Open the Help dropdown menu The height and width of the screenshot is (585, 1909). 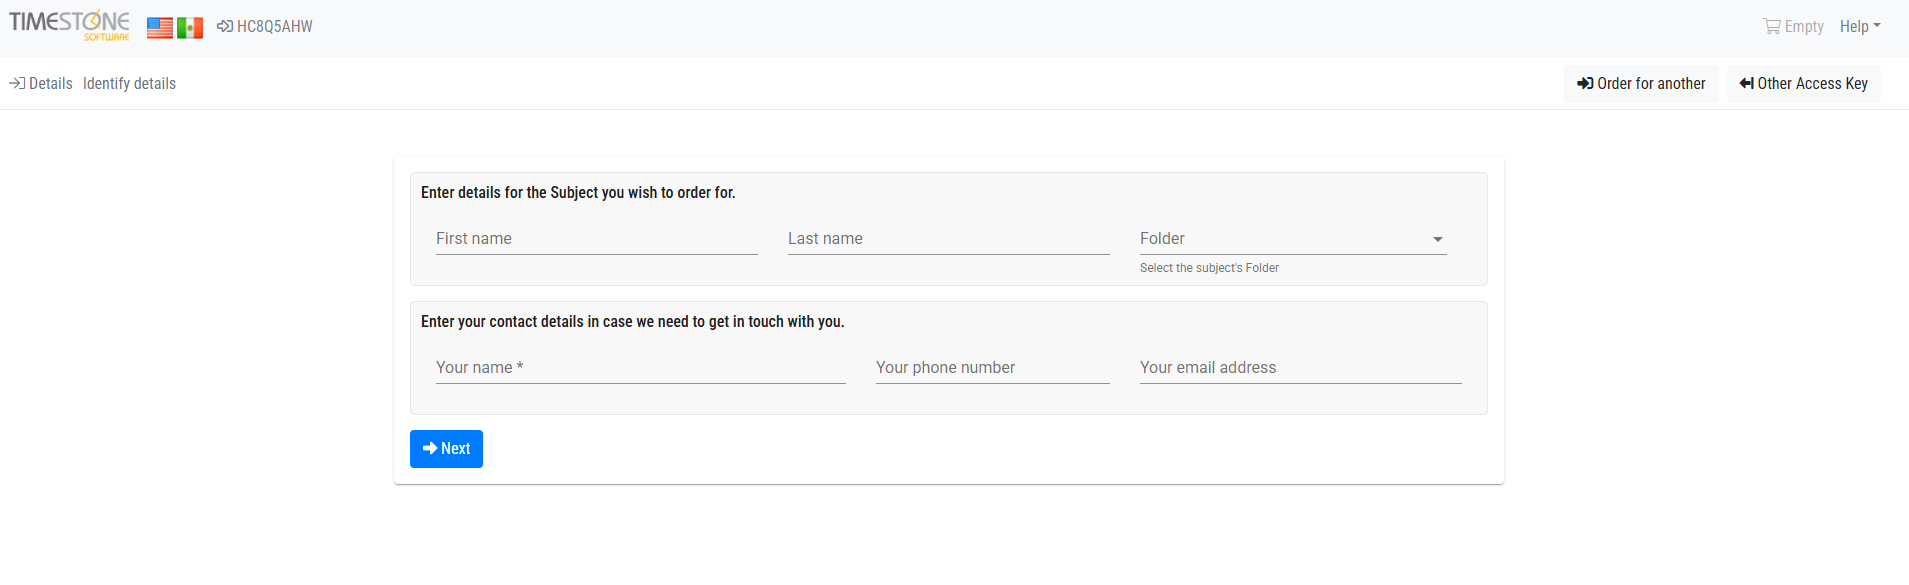pyautogui.click(x=1859, y=26)
